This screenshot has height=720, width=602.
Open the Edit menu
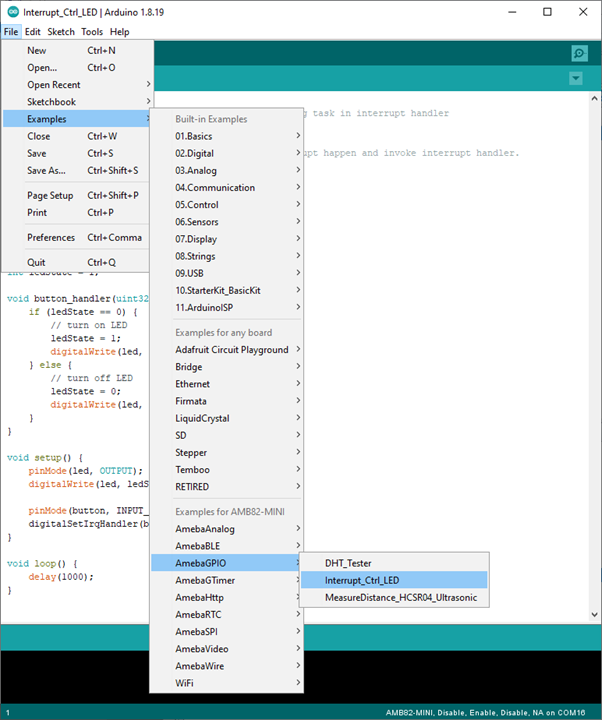[33, 32]
